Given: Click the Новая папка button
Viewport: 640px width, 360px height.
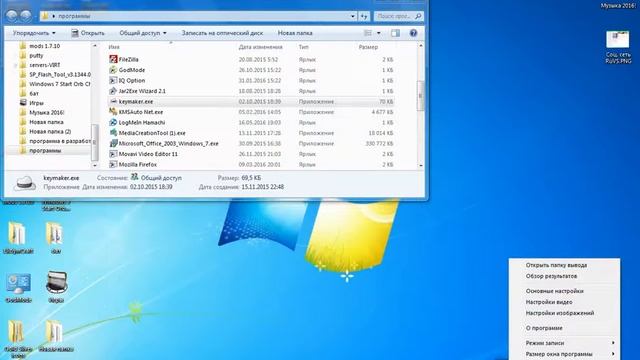Looking at the screenshot, I should (x=295, y=33).
